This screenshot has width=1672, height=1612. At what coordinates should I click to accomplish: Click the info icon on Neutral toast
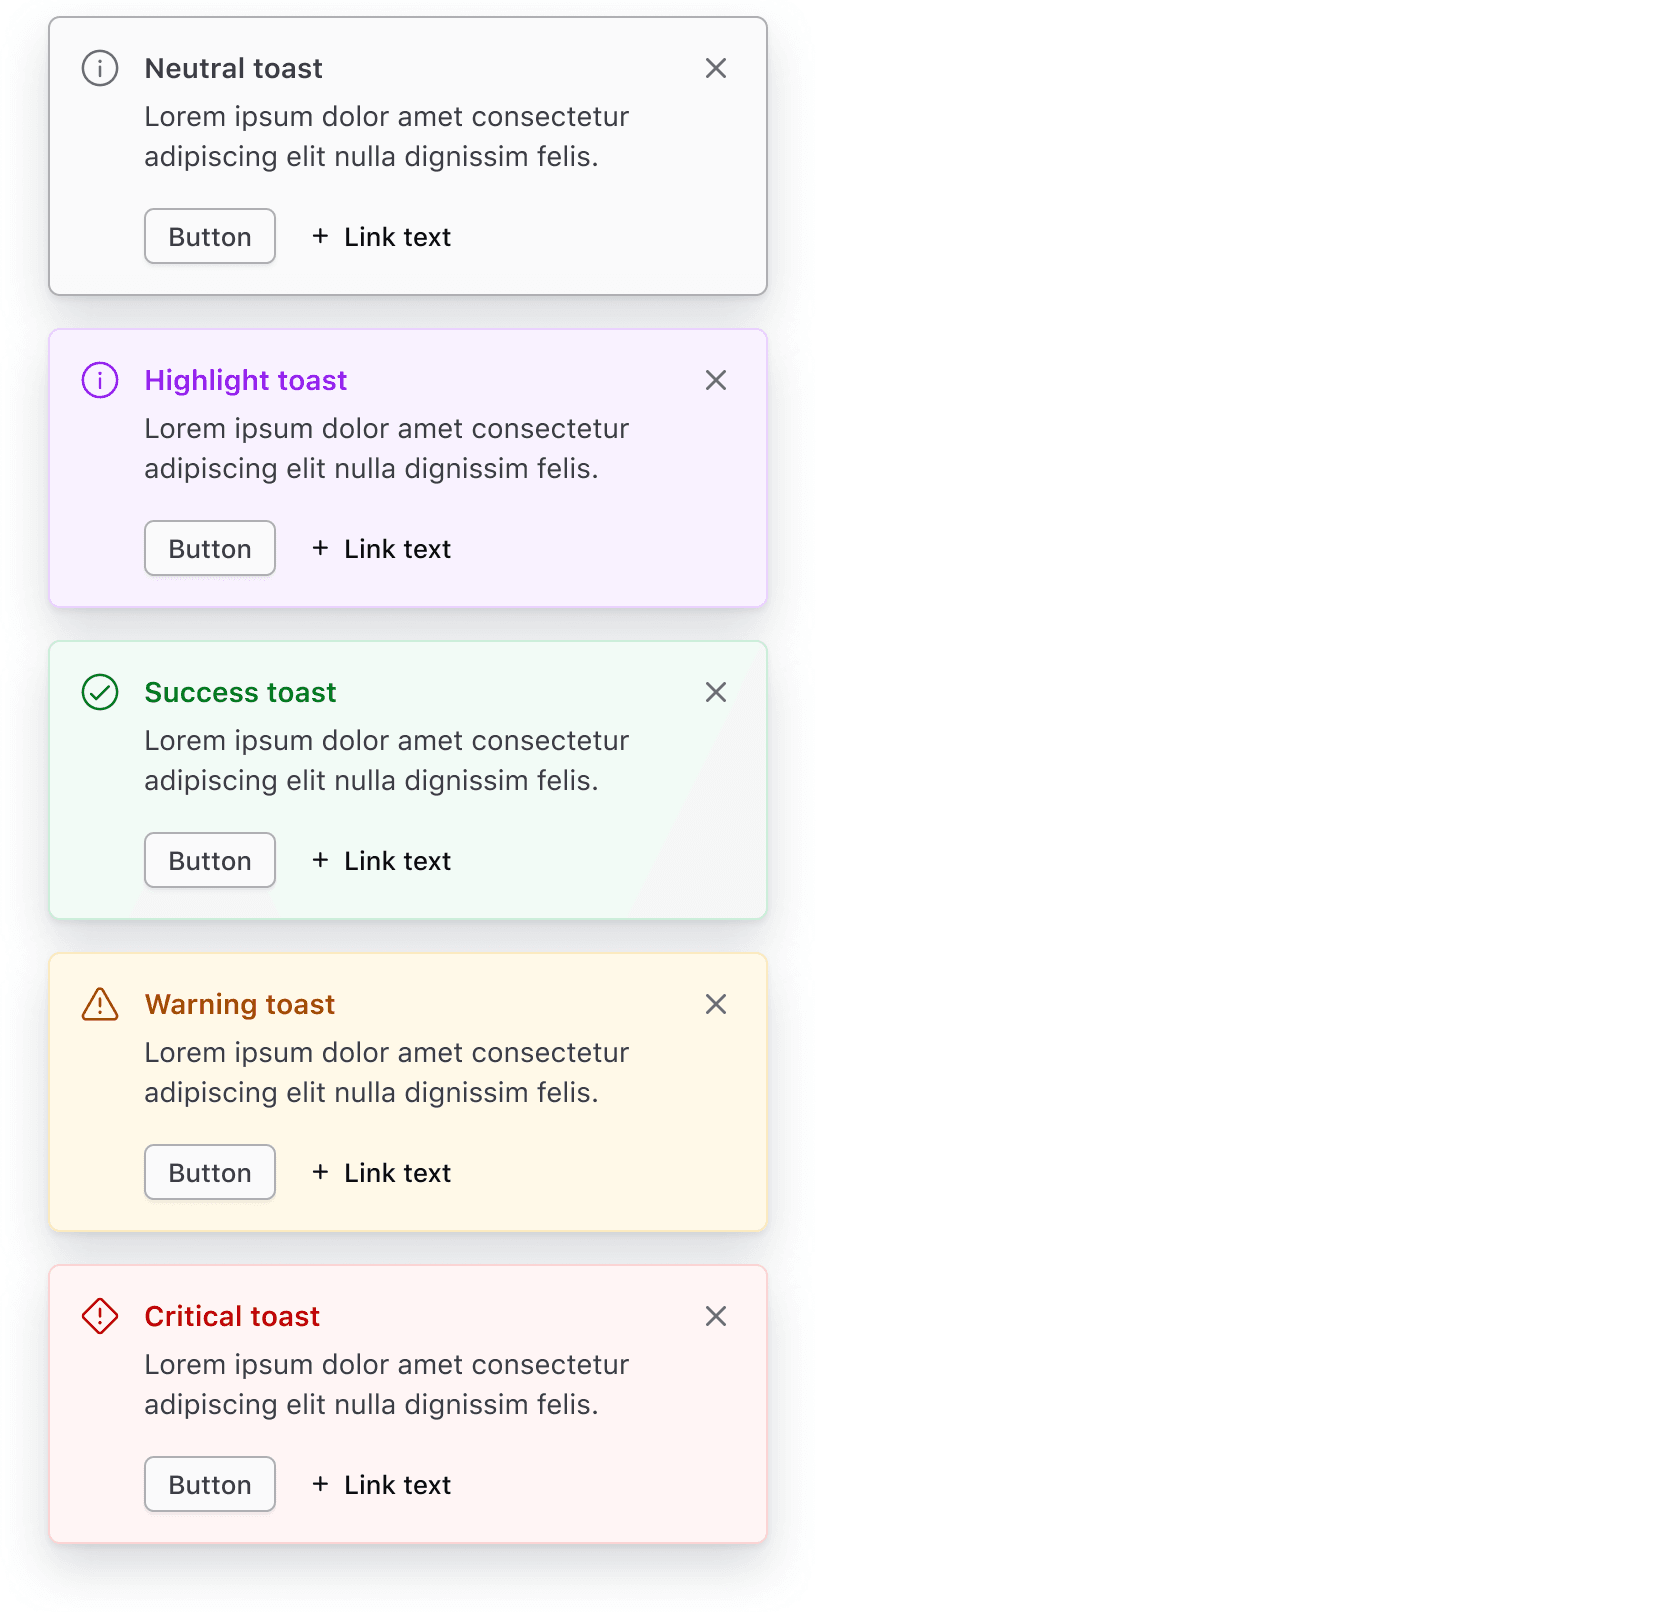(x=99, y=68)
